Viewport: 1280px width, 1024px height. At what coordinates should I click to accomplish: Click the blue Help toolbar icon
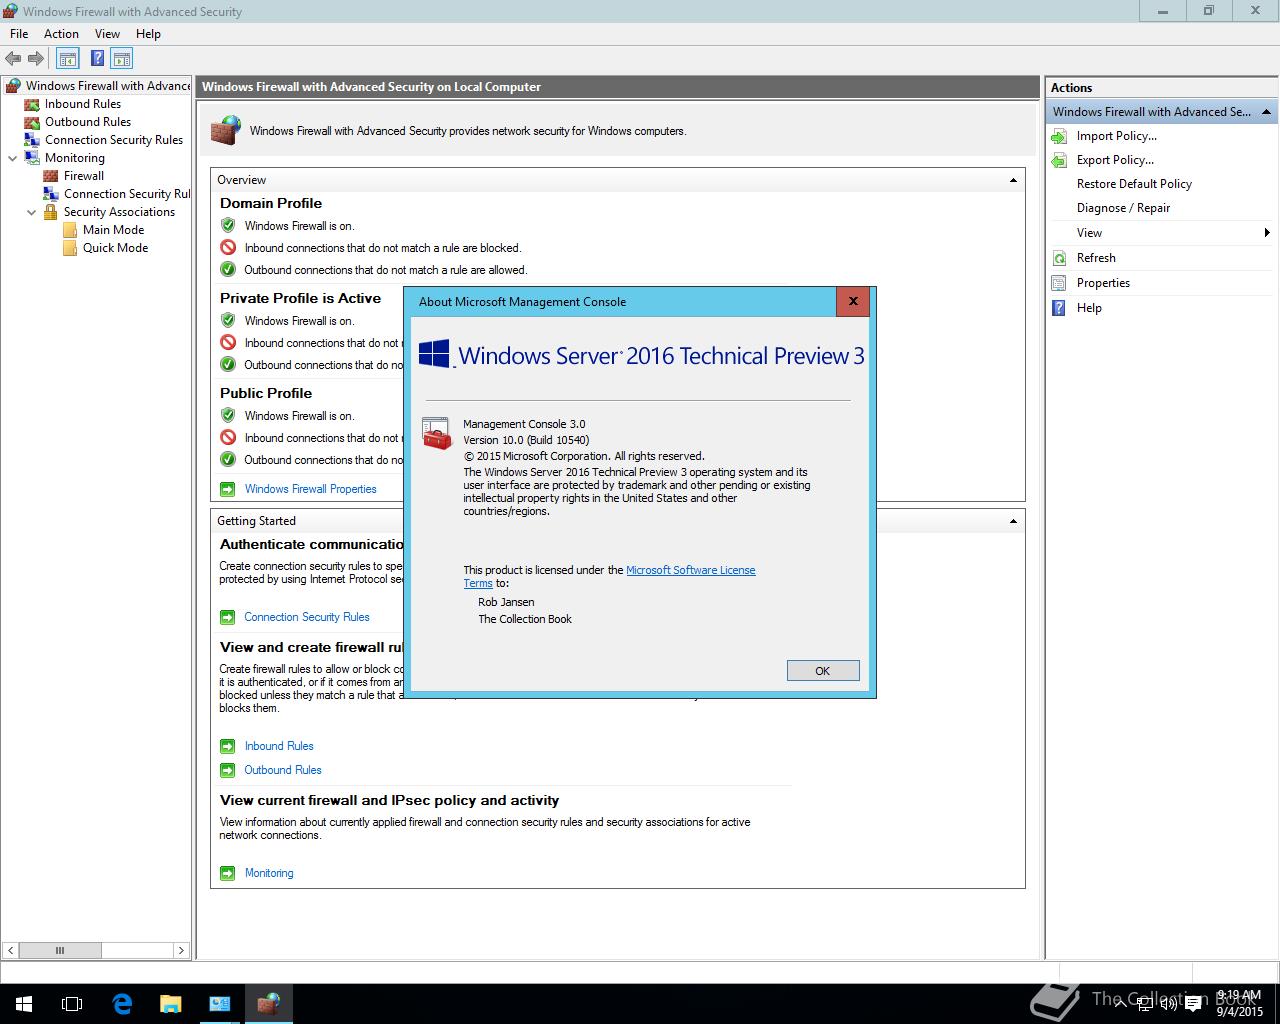(97, 59)
